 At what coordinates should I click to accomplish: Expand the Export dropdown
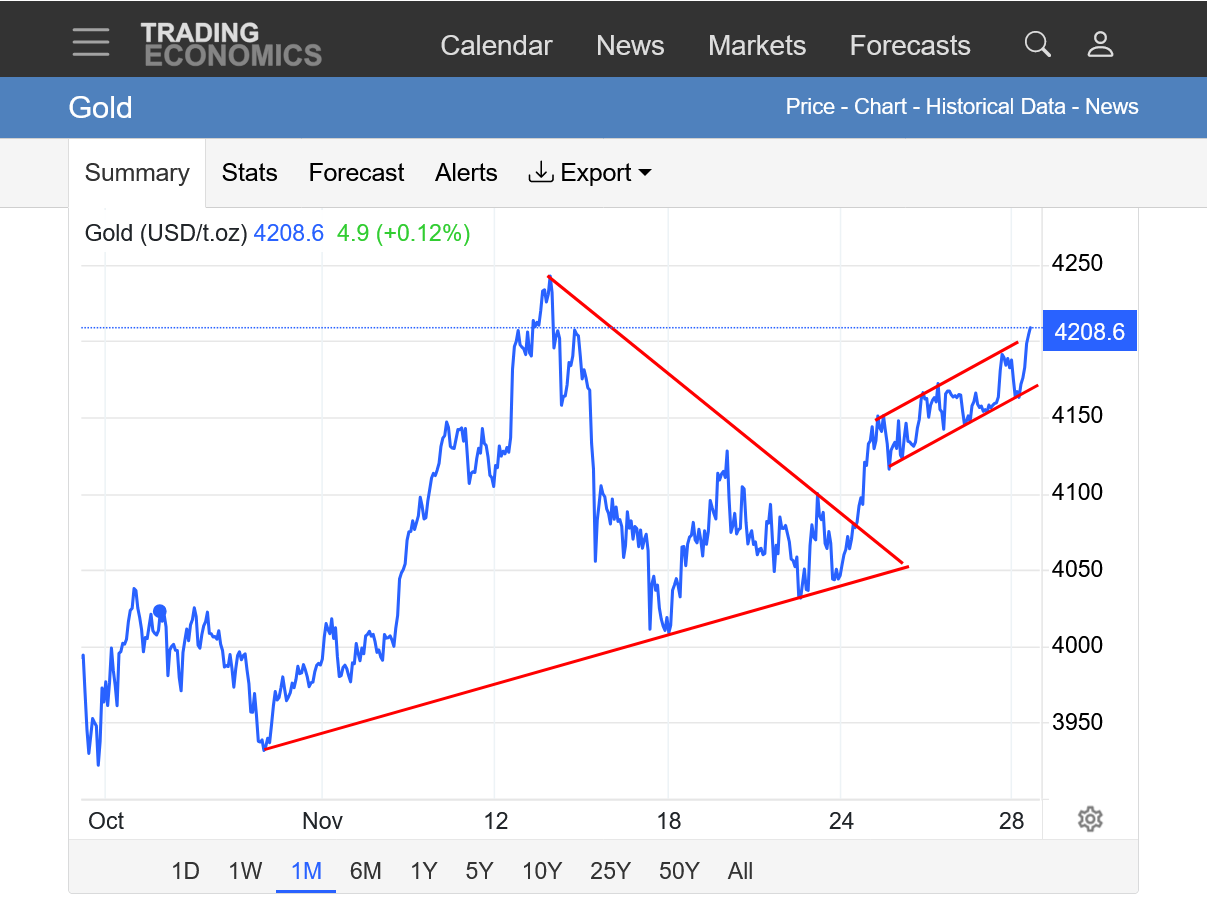(x=590, y=173)
